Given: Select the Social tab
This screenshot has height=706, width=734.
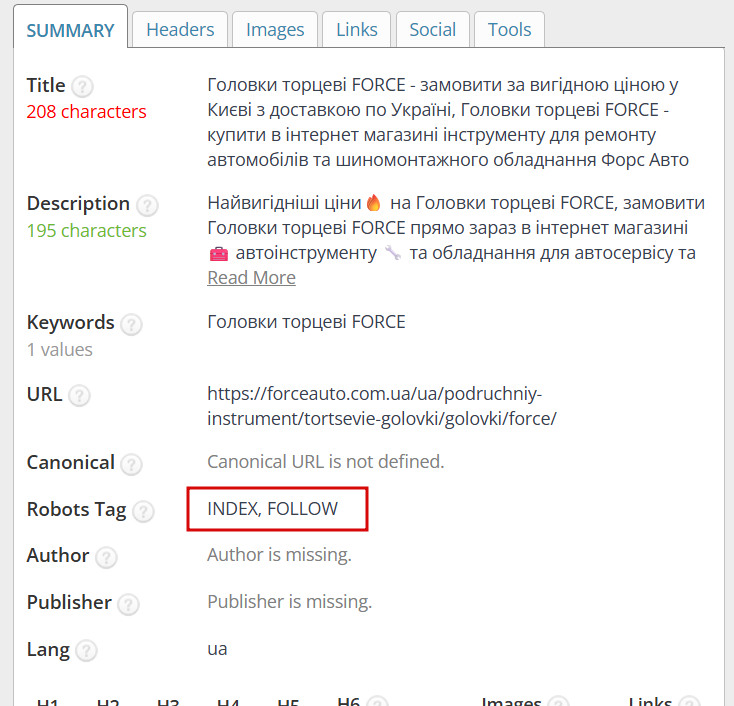Looking at the screenshot, I should (x=432, y=30).
